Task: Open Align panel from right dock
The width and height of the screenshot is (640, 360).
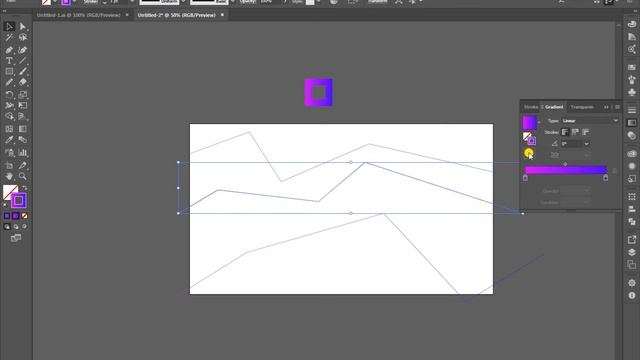Action: coord(632,209)
